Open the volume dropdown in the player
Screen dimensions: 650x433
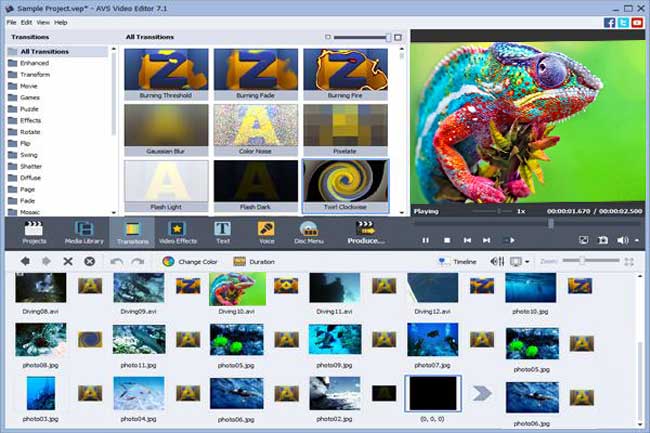[x=637, y=240]
